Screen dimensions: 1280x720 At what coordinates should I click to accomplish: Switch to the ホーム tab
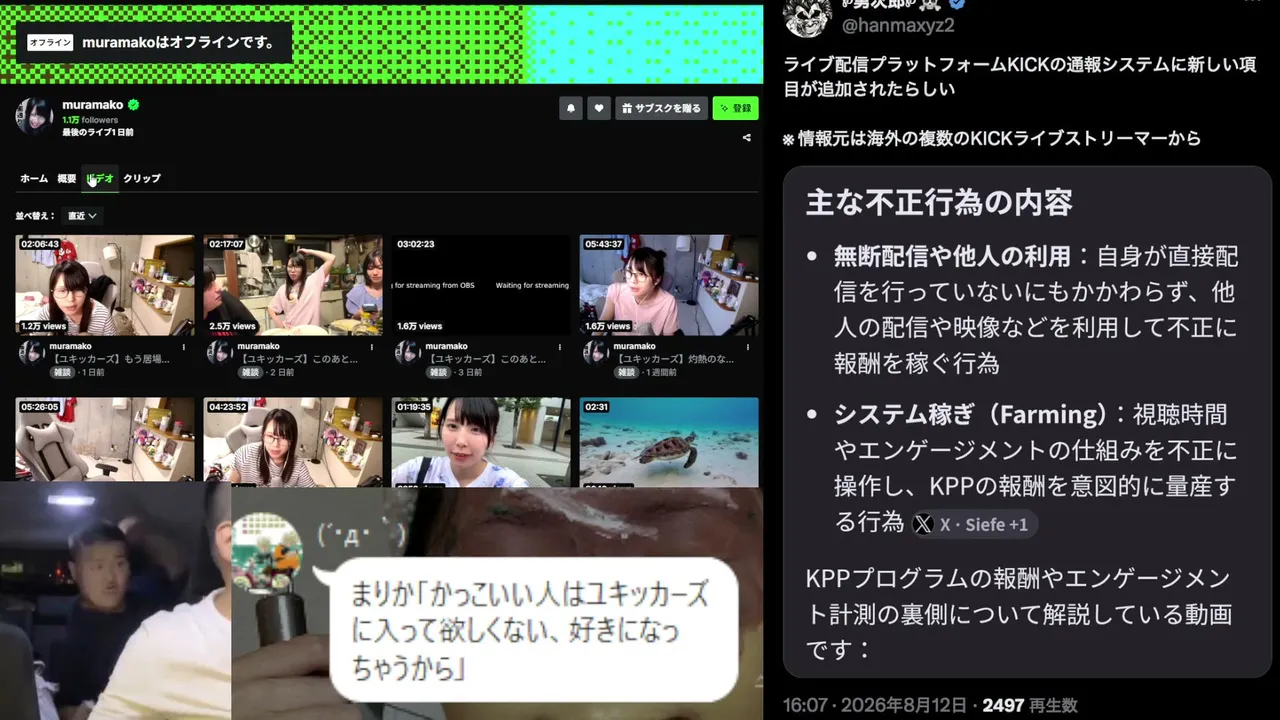pyautogui.click(x=34, y=178)
